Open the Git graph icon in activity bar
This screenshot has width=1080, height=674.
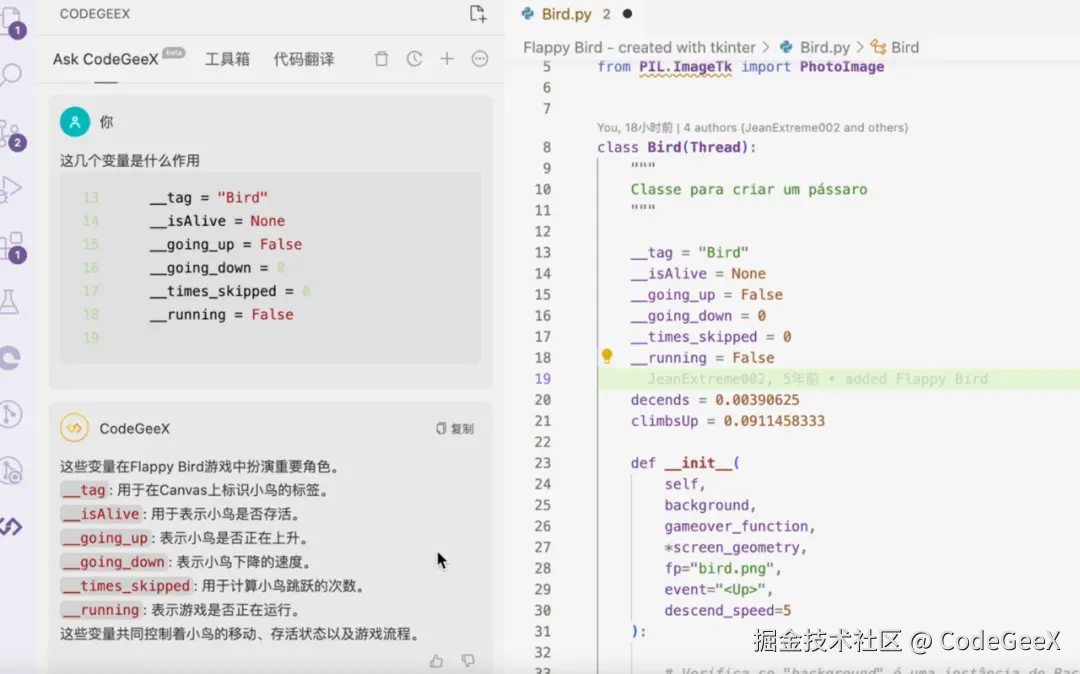(x=10, y=414)
